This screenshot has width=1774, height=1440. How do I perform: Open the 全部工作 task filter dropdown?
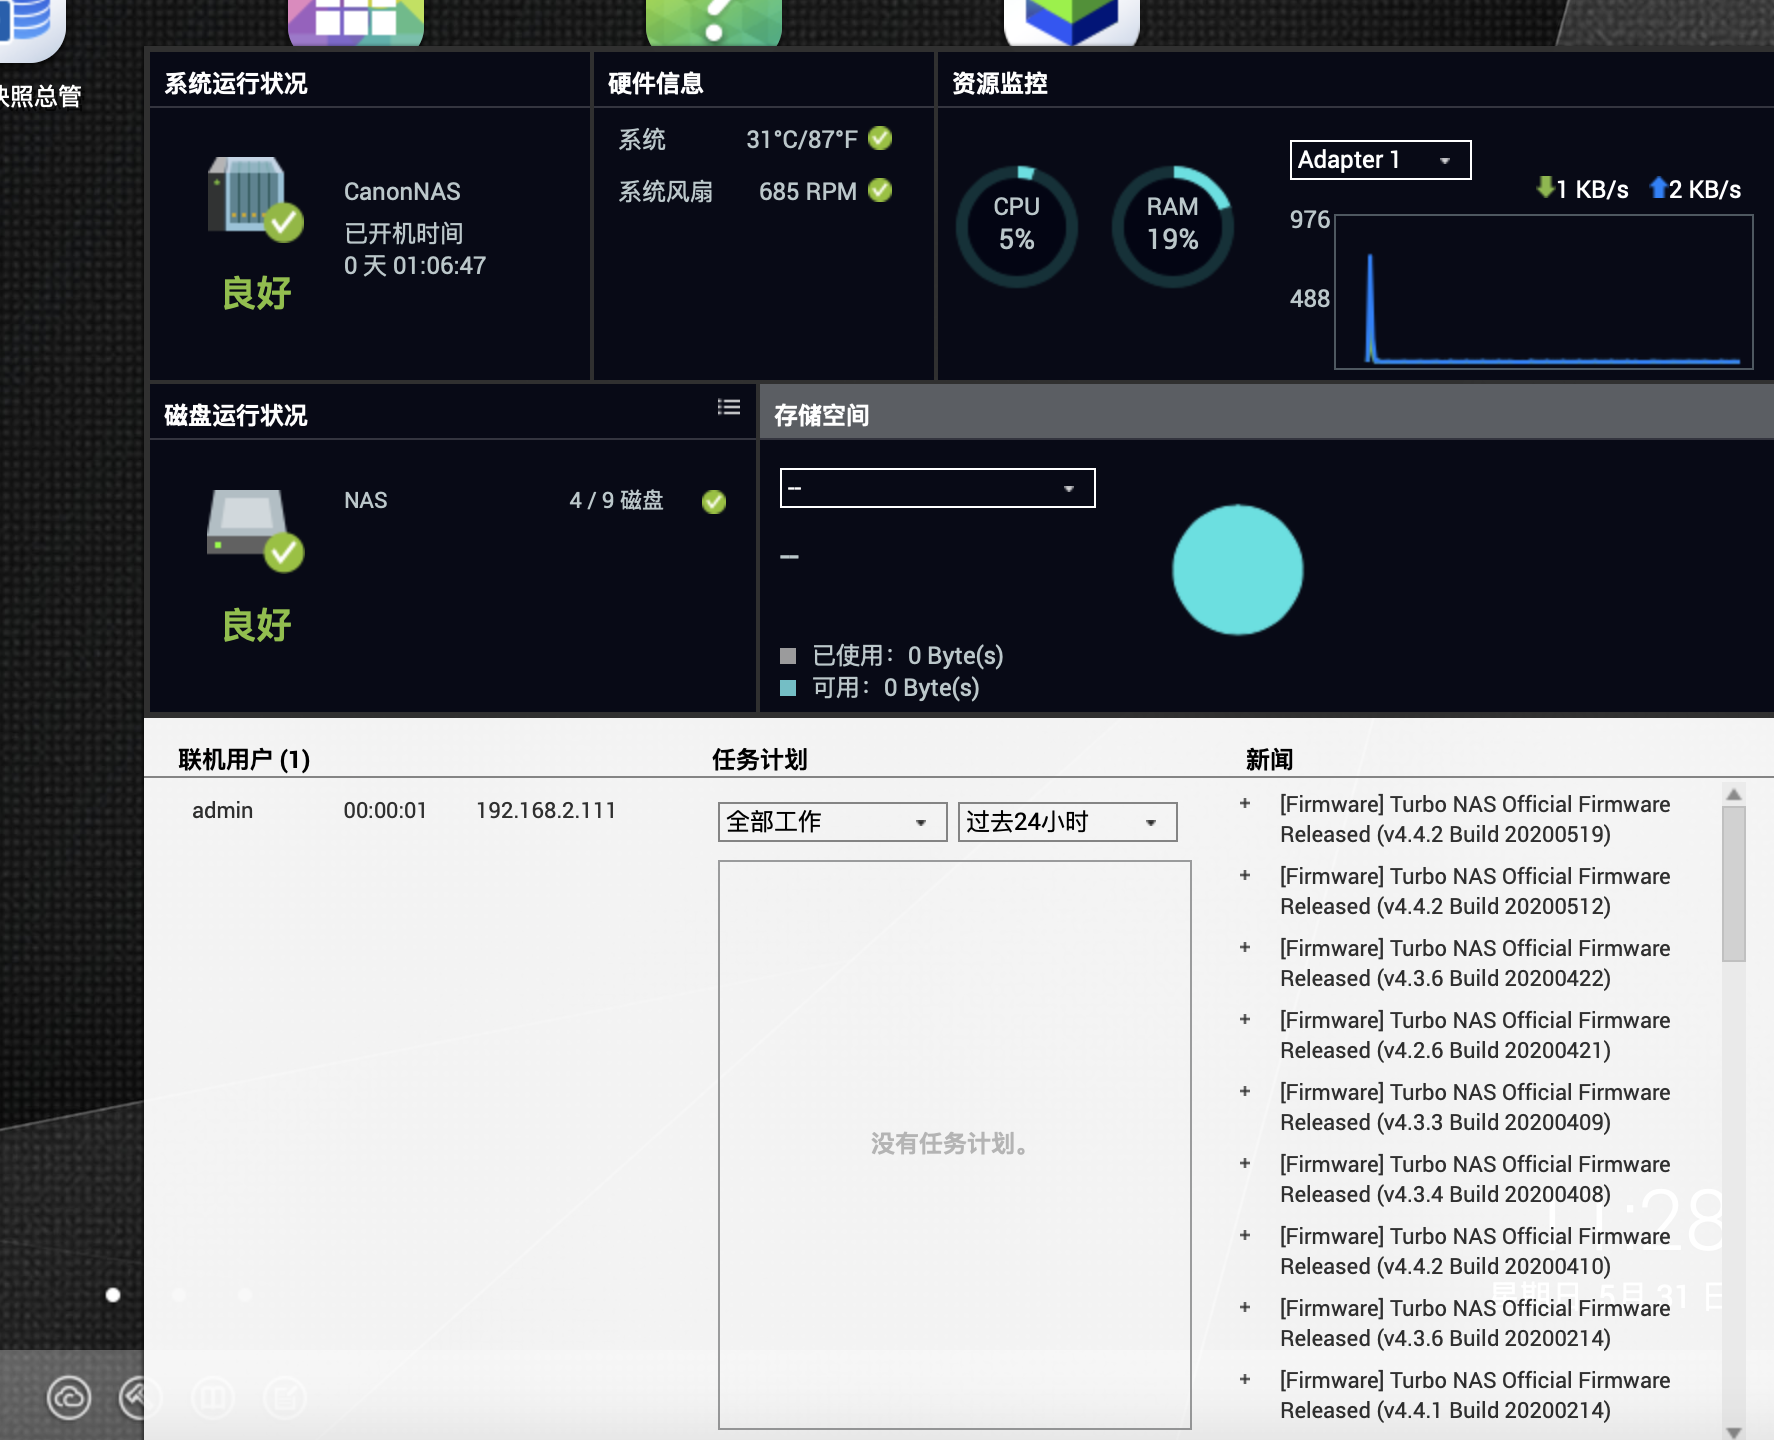point(831,822)
